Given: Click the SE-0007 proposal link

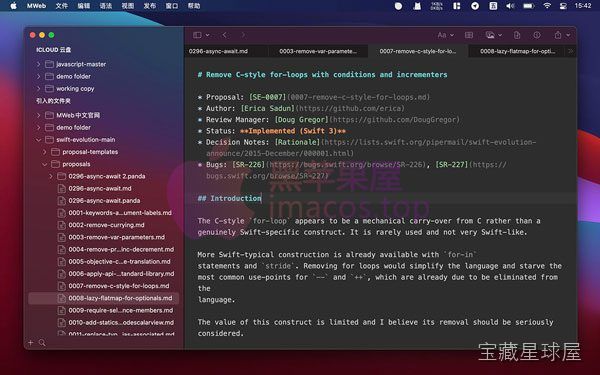Looking at the screenshot, I should (x=267, y=97).
